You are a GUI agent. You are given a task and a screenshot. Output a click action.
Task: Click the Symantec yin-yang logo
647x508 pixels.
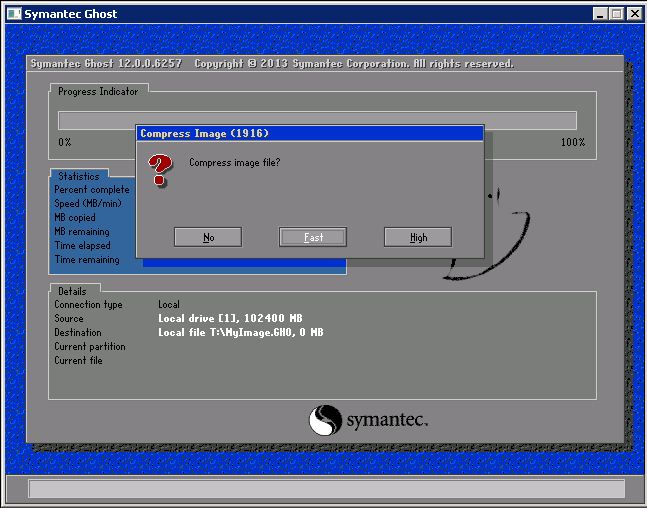(326, 420)
